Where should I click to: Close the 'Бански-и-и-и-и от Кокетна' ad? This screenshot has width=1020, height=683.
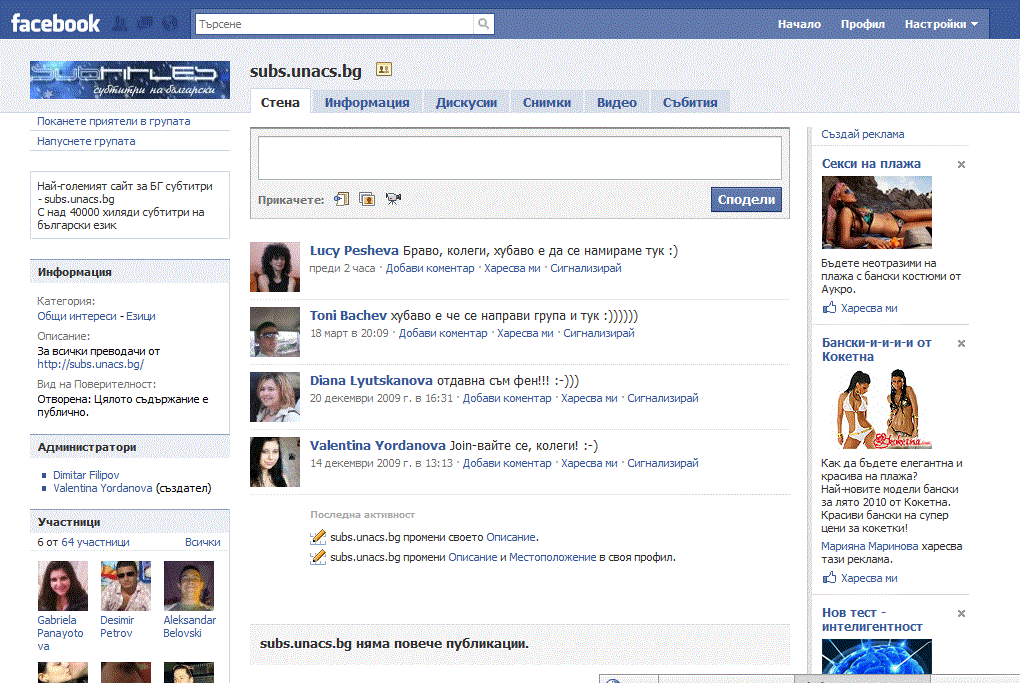tap(961, 343)
